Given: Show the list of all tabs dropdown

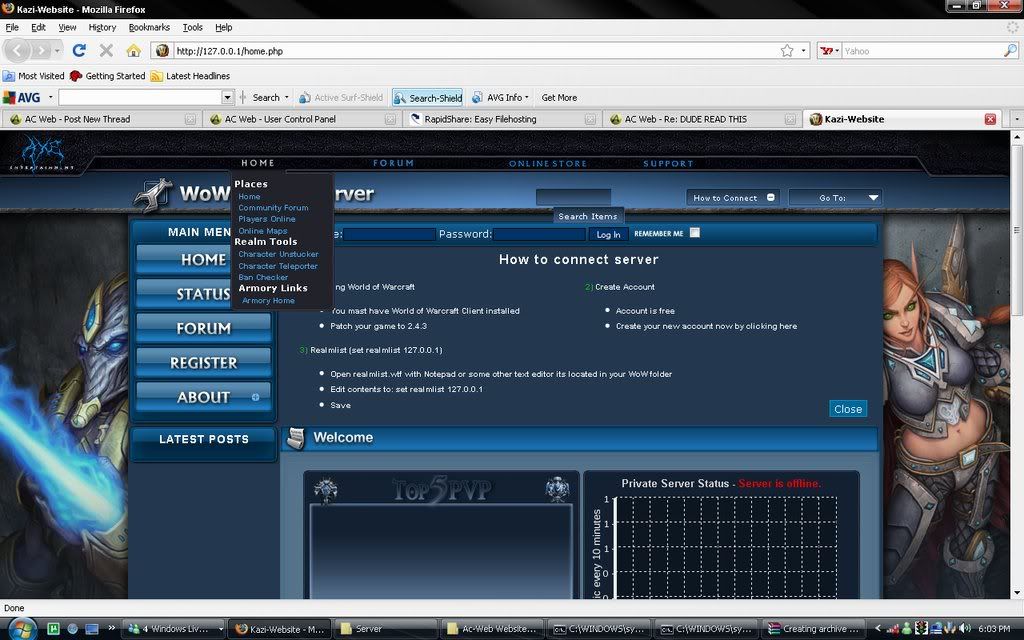Looking at the screenshot, I should point(1016,120).
